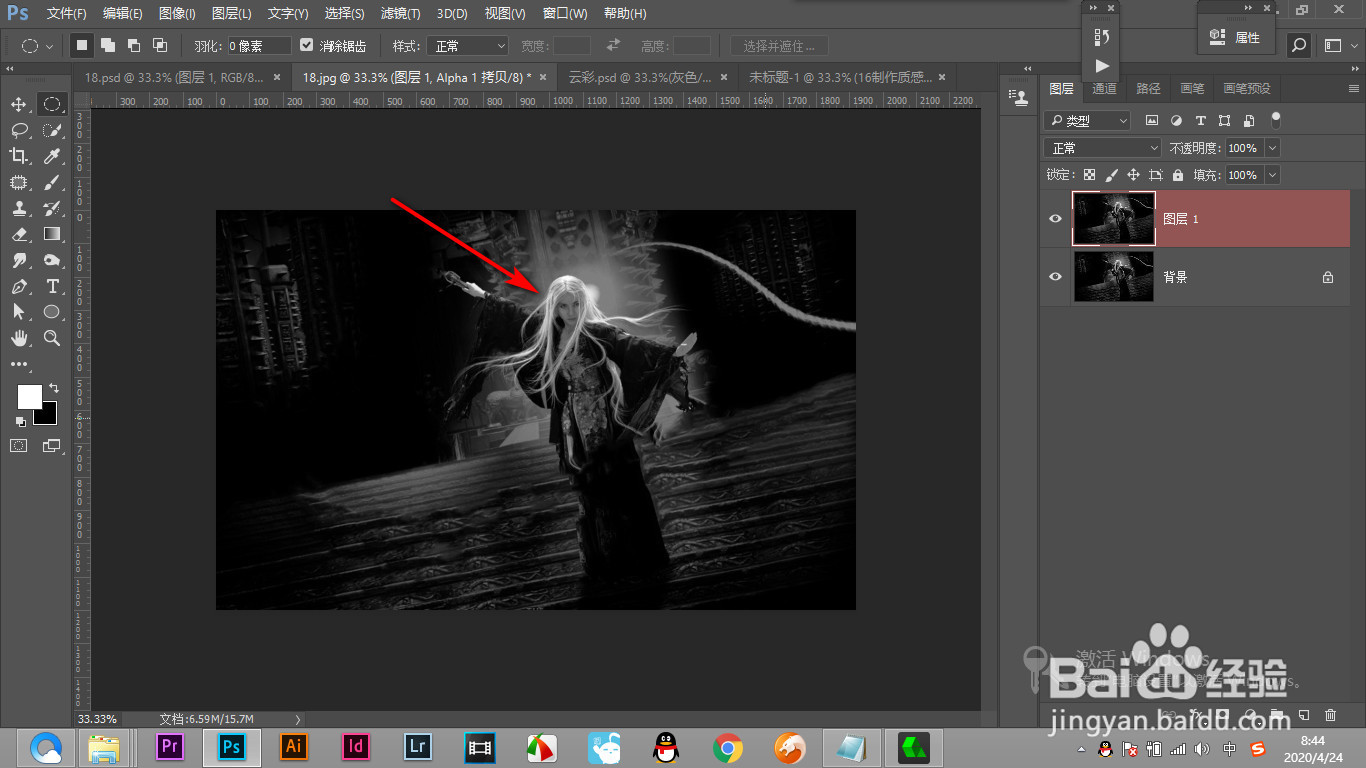Select the Gradient tool
The width and height of the screenshot is (1366, 768).
(x=52, y=234)
